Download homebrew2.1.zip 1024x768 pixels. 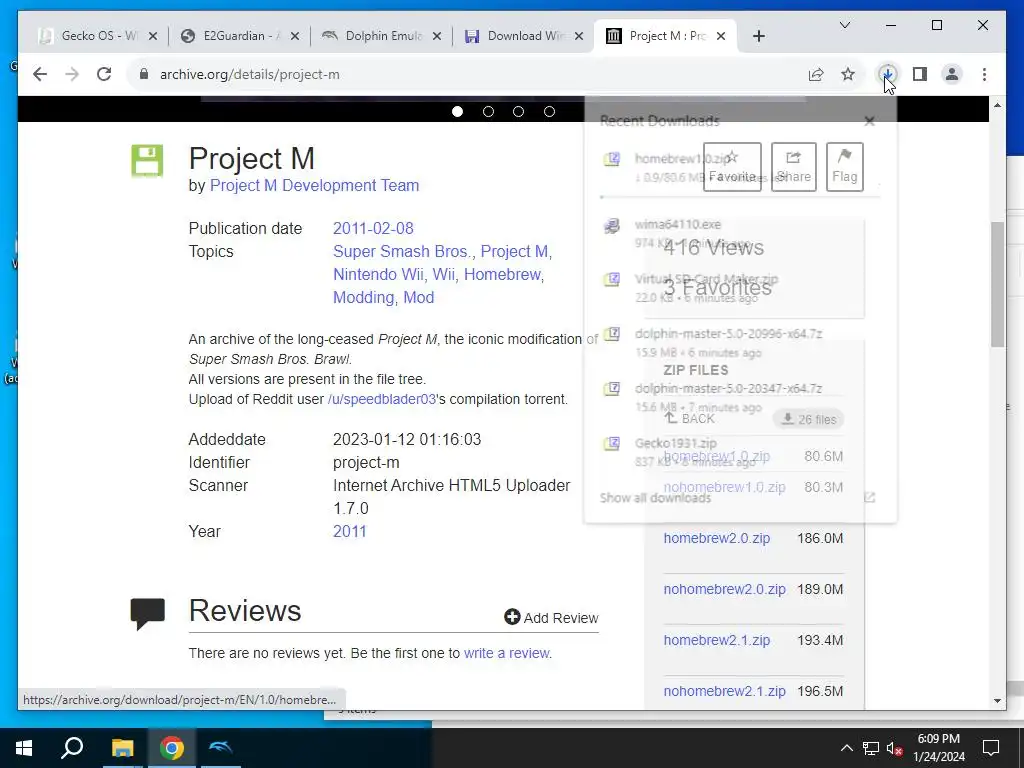[x=716, y=640]
